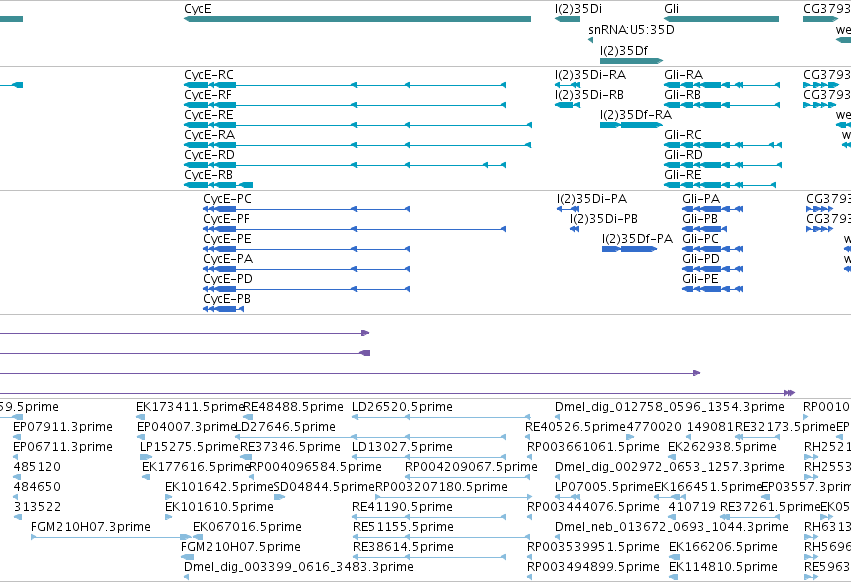Click the RE51155.5prime EST label
This screenshot has height=582, width=851.
[403, 528]
